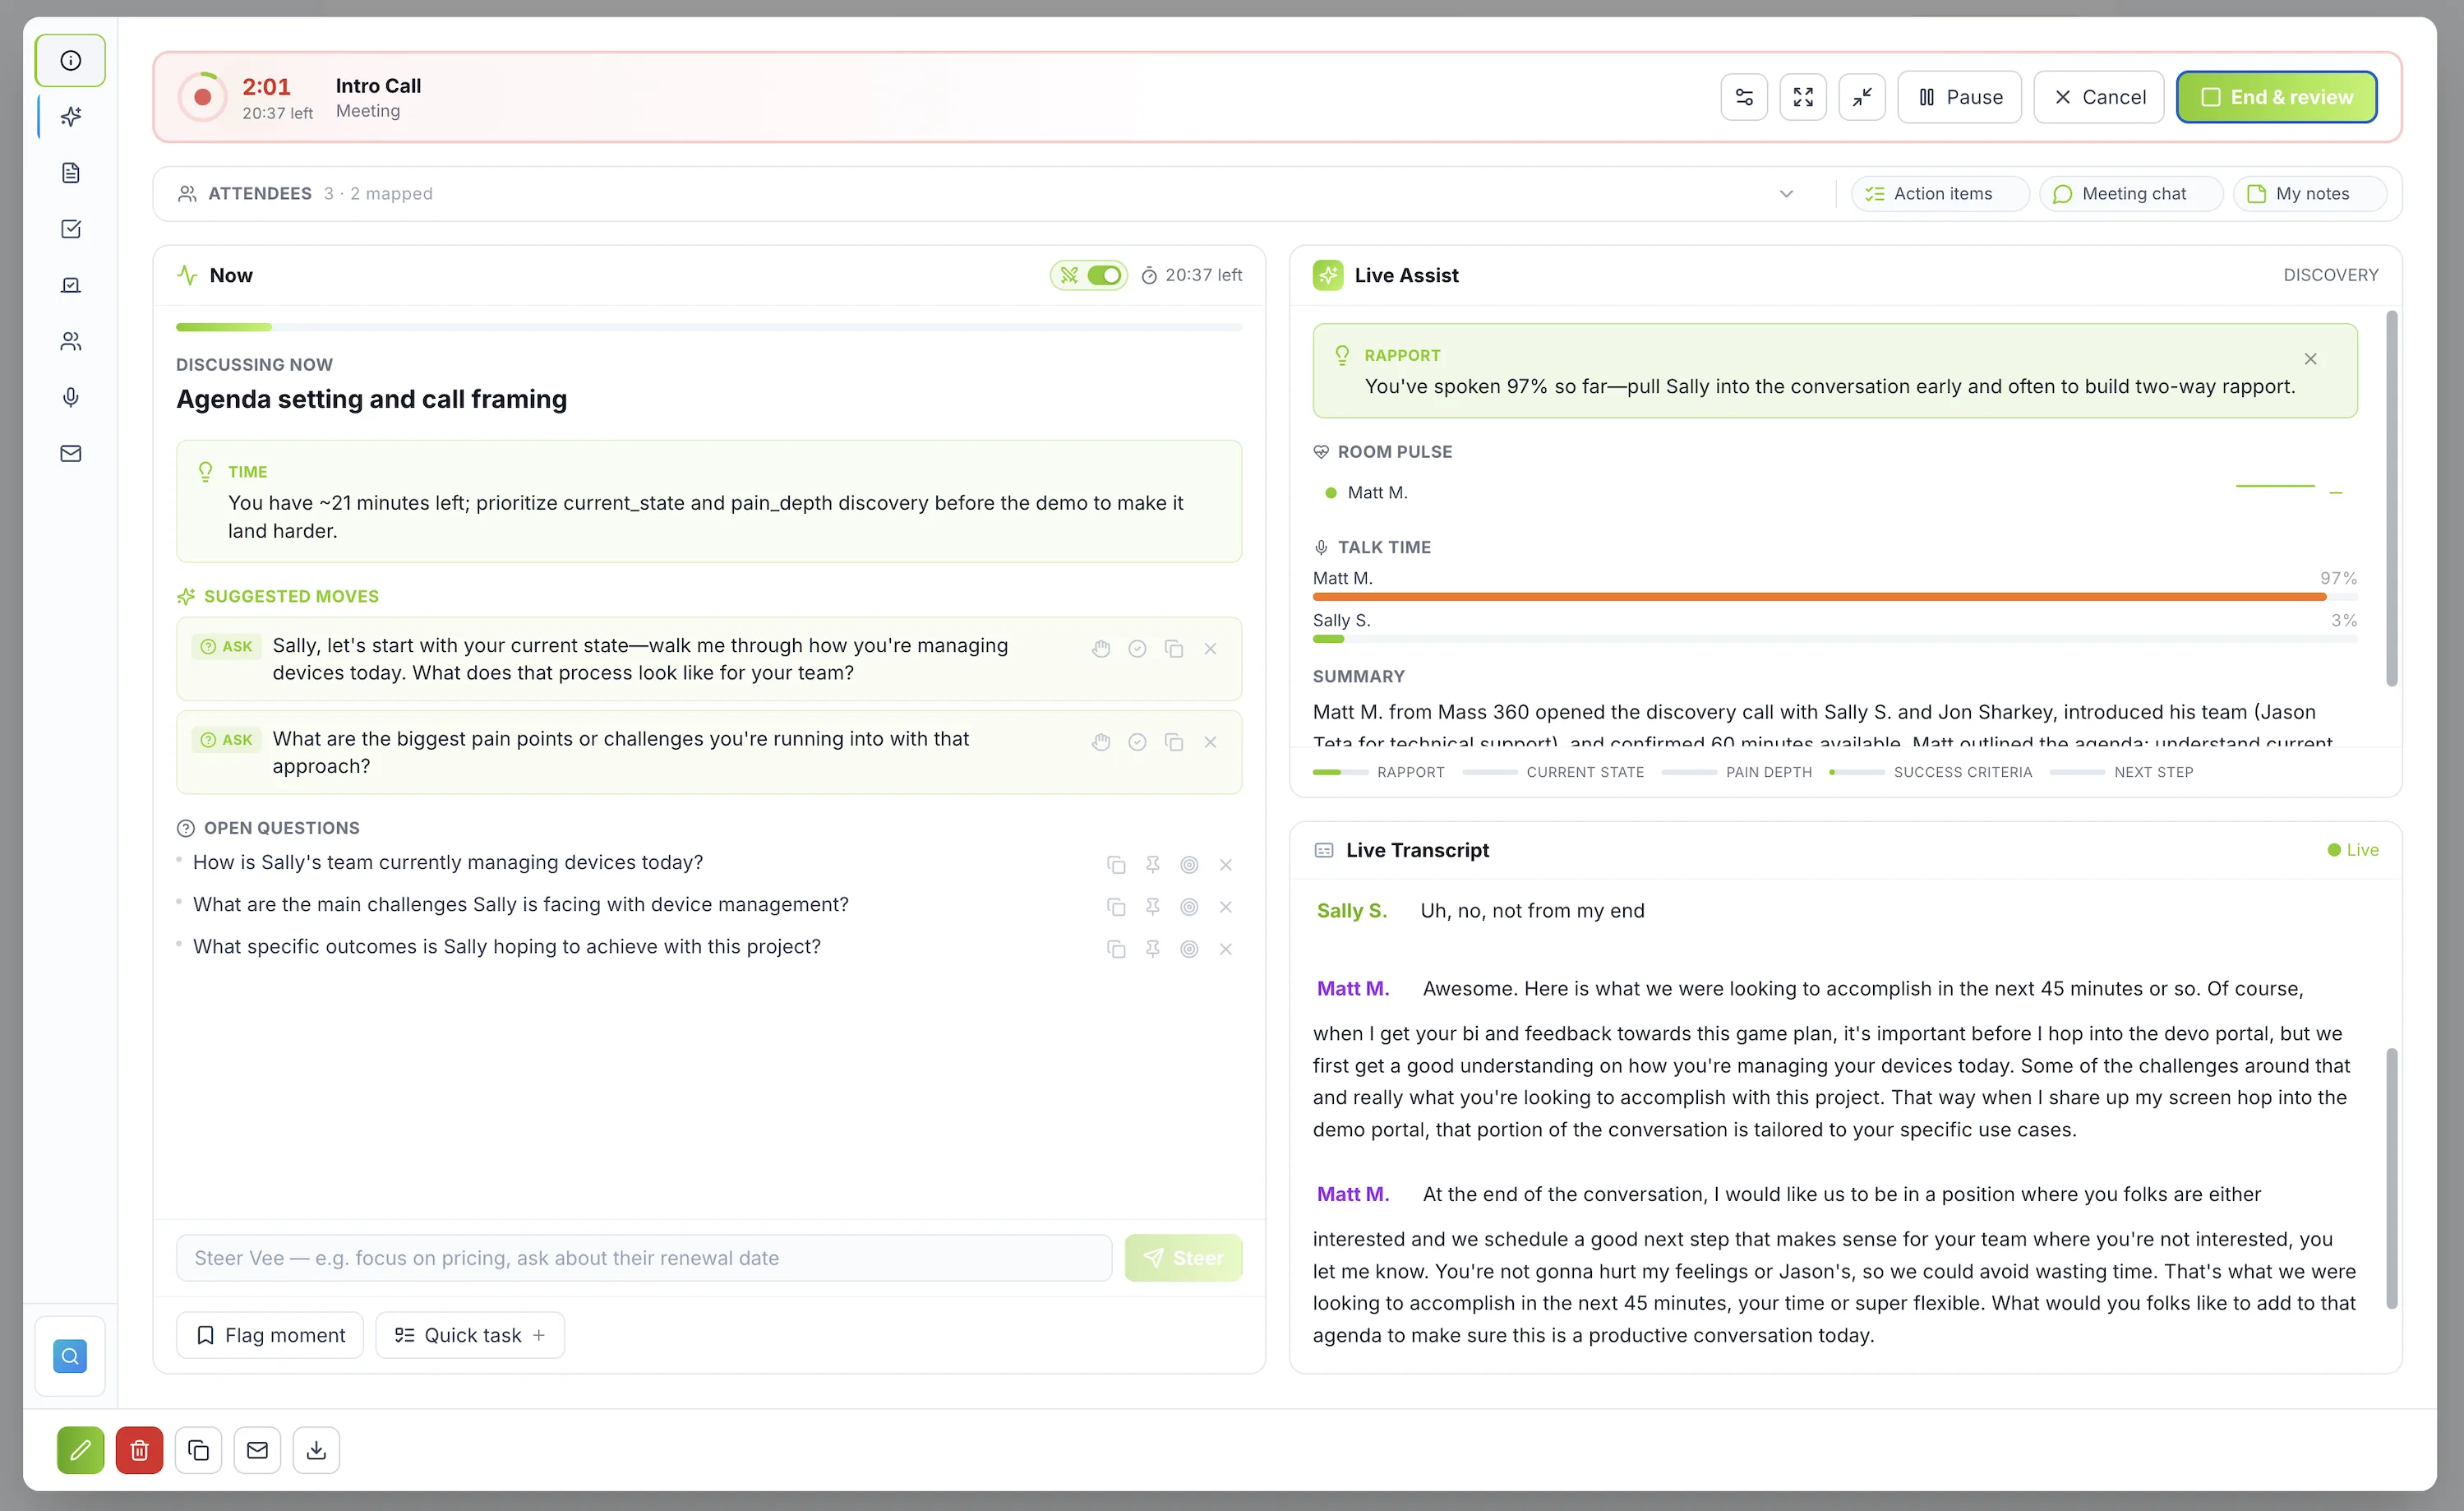Dismiss the RAPPORT tip card
Viewport: 2464px width, 1511px height.
[2310, 359]
